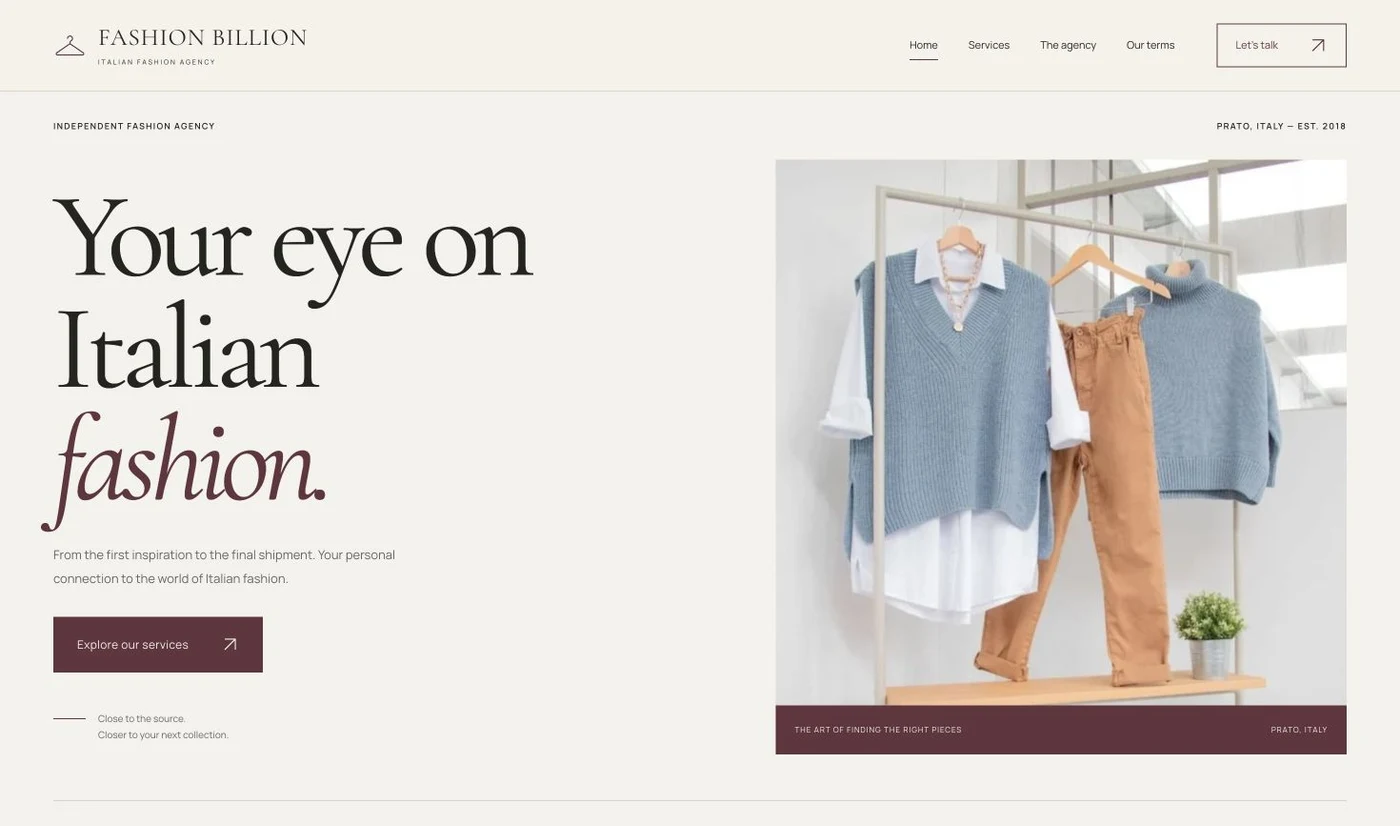Click the arrow icon in Explore our services
Screen dimensions: 1400x826
click(x=230, y=644)
